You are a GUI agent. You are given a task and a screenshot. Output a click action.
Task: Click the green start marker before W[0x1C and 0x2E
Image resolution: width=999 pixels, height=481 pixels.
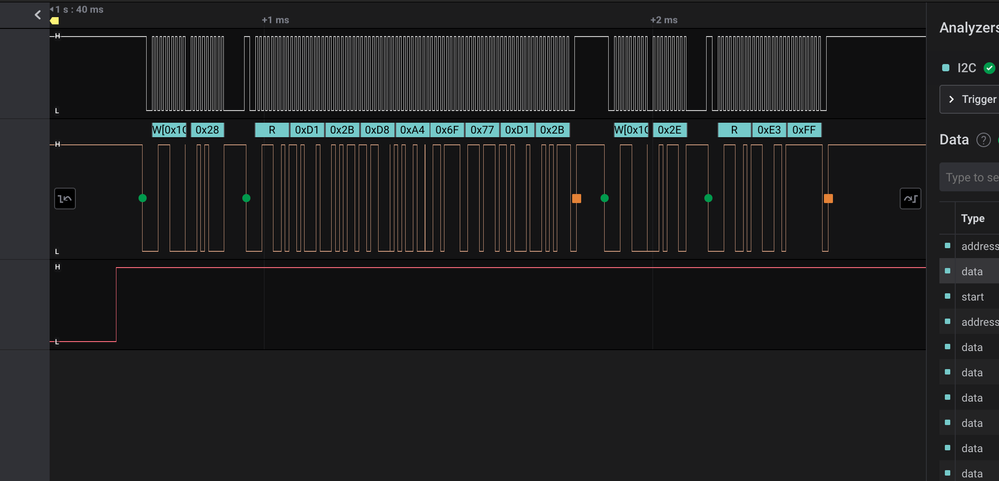604,198
